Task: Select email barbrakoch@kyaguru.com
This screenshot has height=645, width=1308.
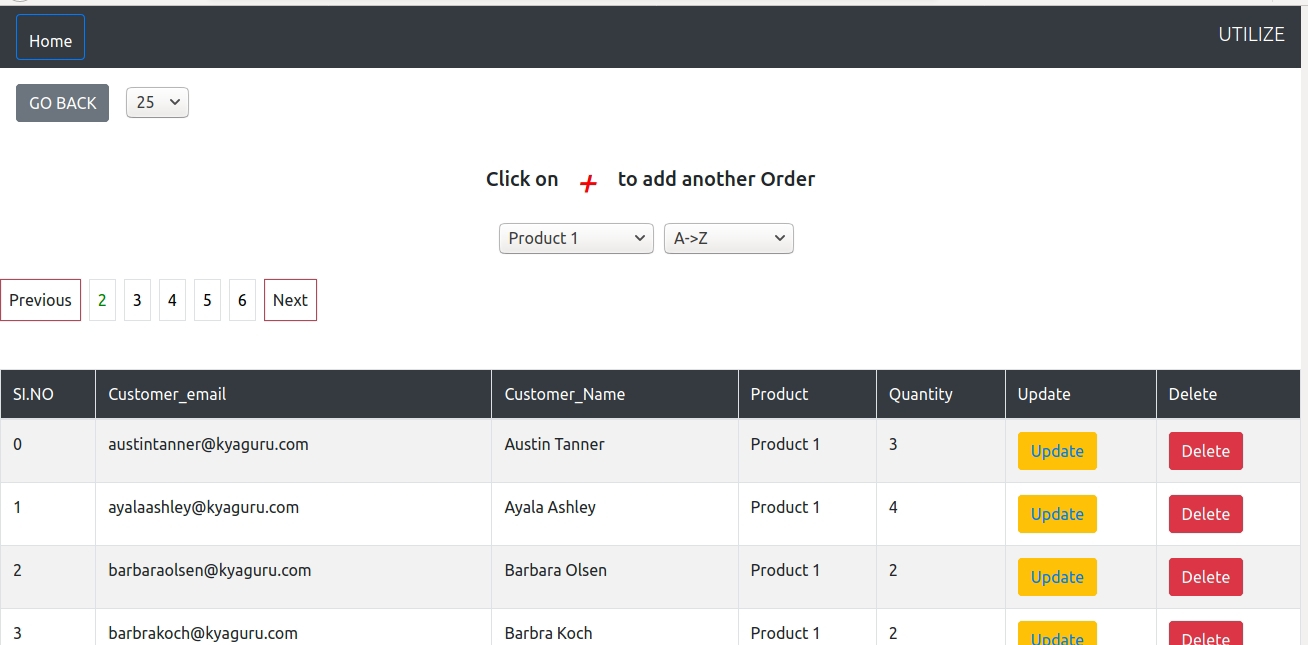Action: pyautogui.click(x=203, y=633)
